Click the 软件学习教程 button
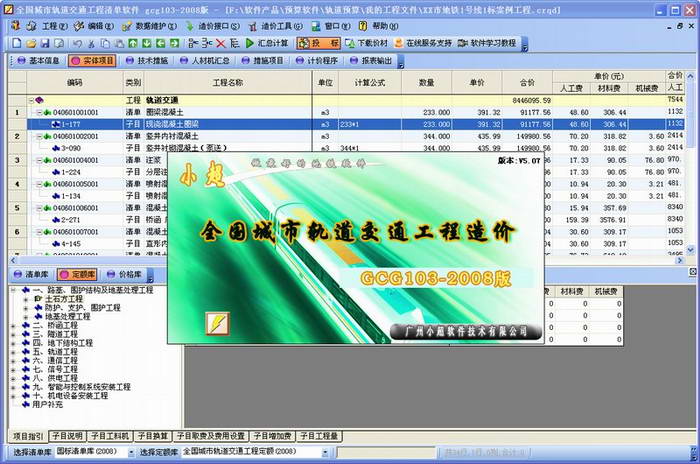The image size is (700, 464). coord(487,43)
